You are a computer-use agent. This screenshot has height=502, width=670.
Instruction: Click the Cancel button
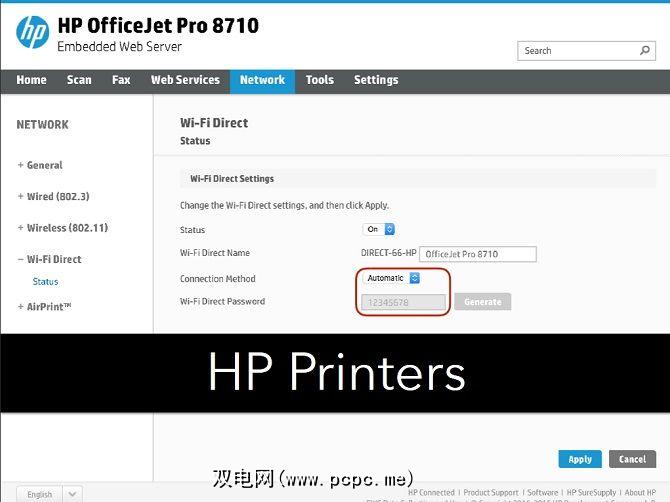pos(632,459)
